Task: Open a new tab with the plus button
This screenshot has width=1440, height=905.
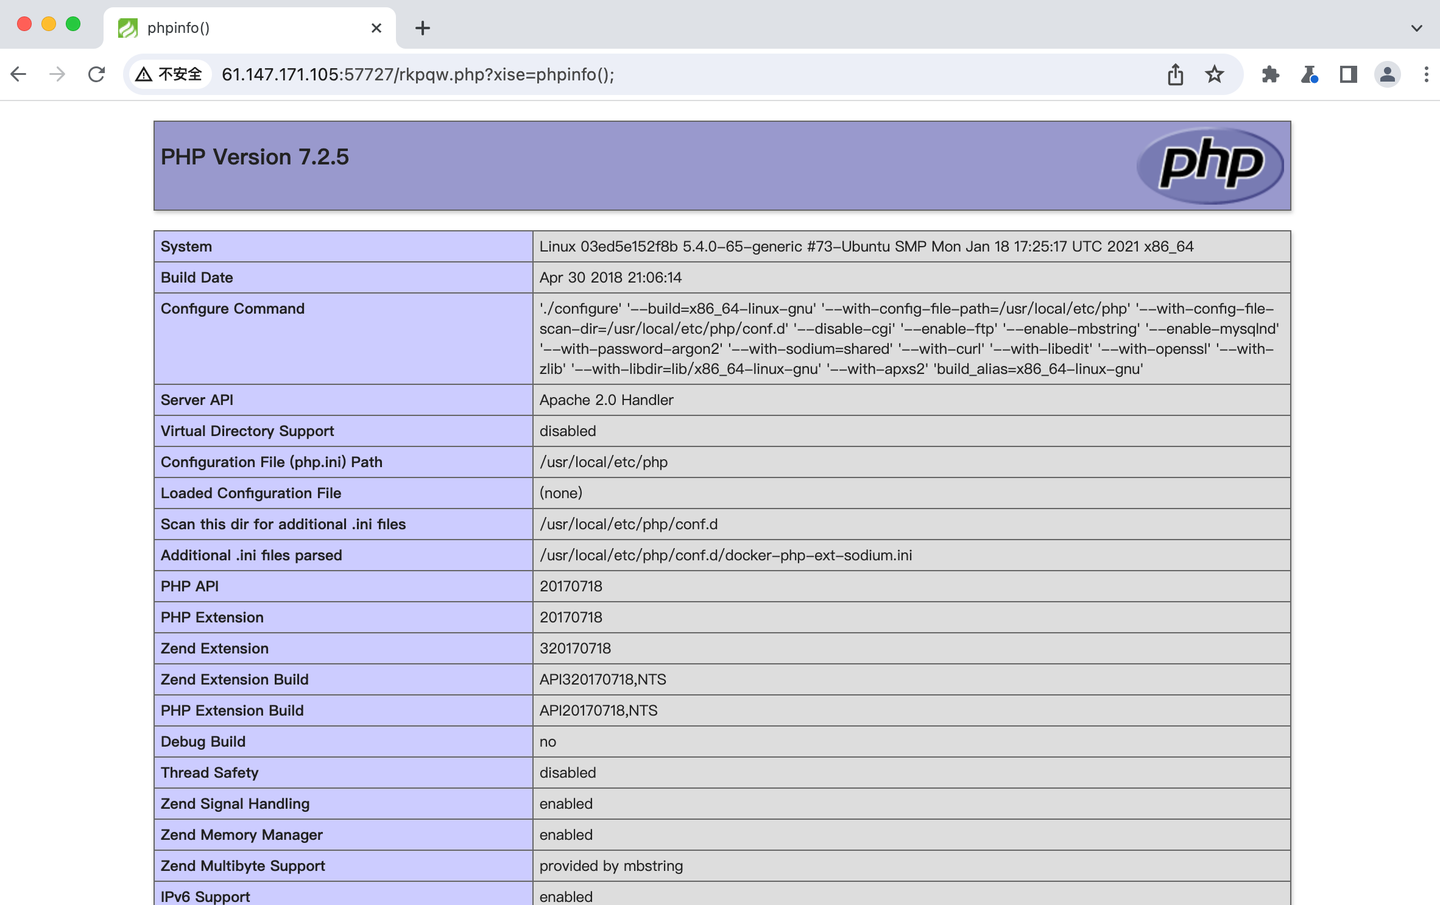Action: coord(422,27)
